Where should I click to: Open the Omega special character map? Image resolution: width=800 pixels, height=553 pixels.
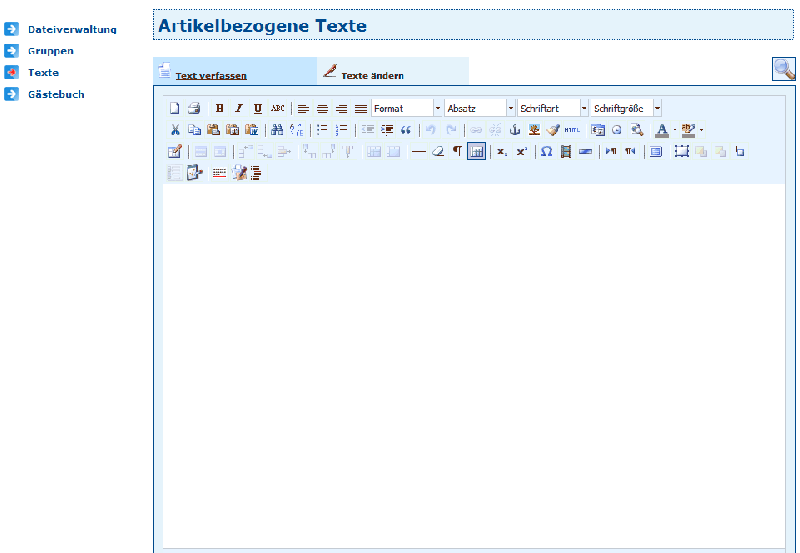(x=546, y=152)
